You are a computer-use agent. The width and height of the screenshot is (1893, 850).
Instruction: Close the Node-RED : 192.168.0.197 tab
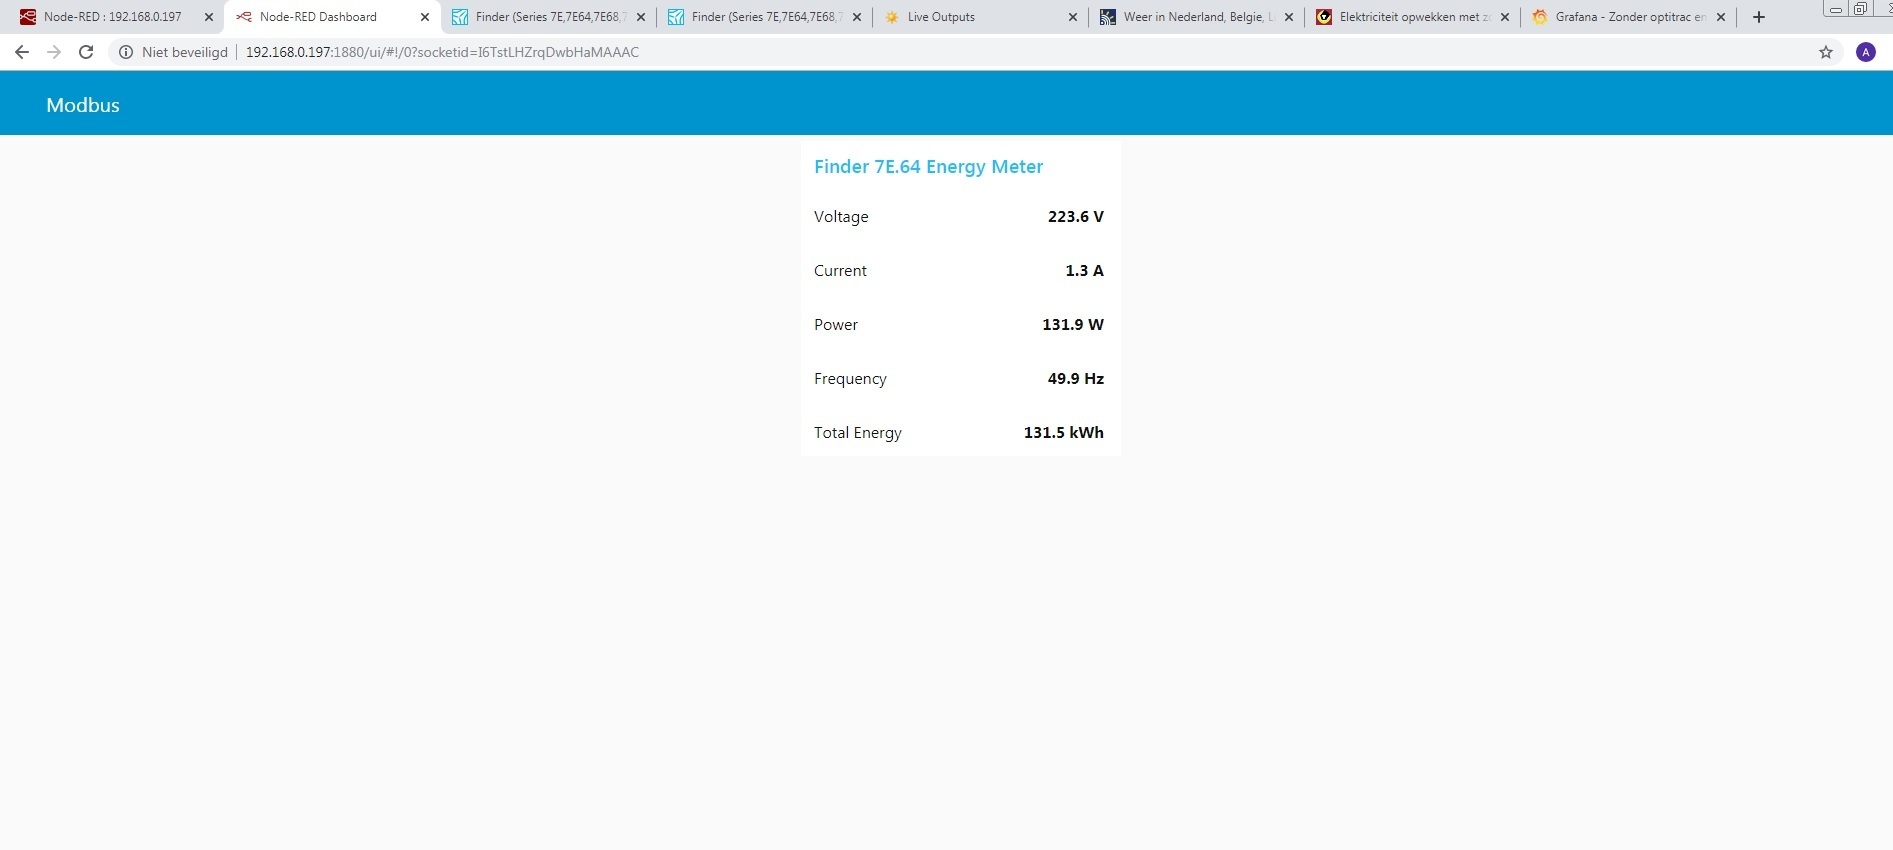pyautogui.click(x=209, y=17)
